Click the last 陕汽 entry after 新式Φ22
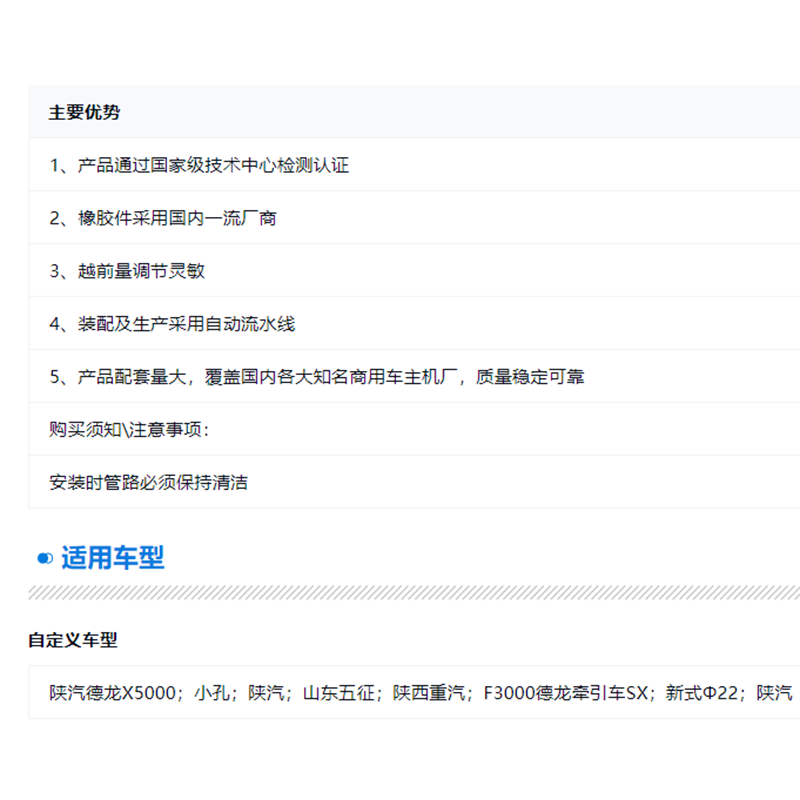 pos(774,693)
